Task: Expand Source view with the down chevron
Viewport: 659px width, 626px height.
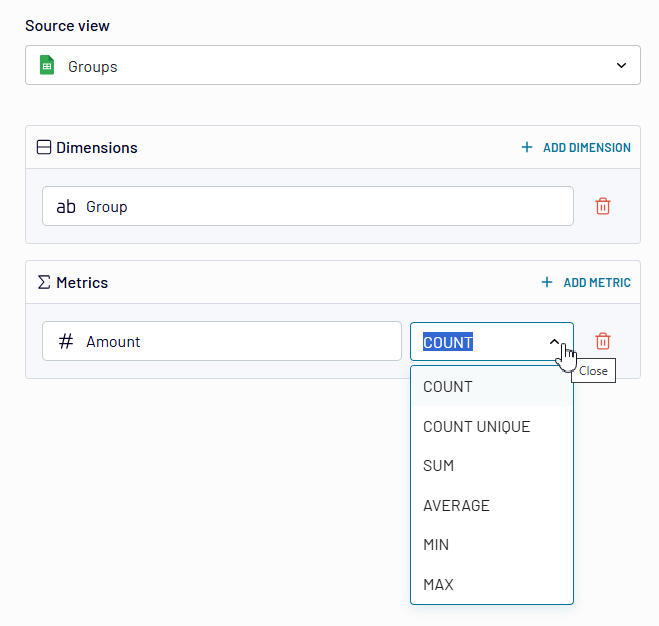Action: tap(621, 66)
